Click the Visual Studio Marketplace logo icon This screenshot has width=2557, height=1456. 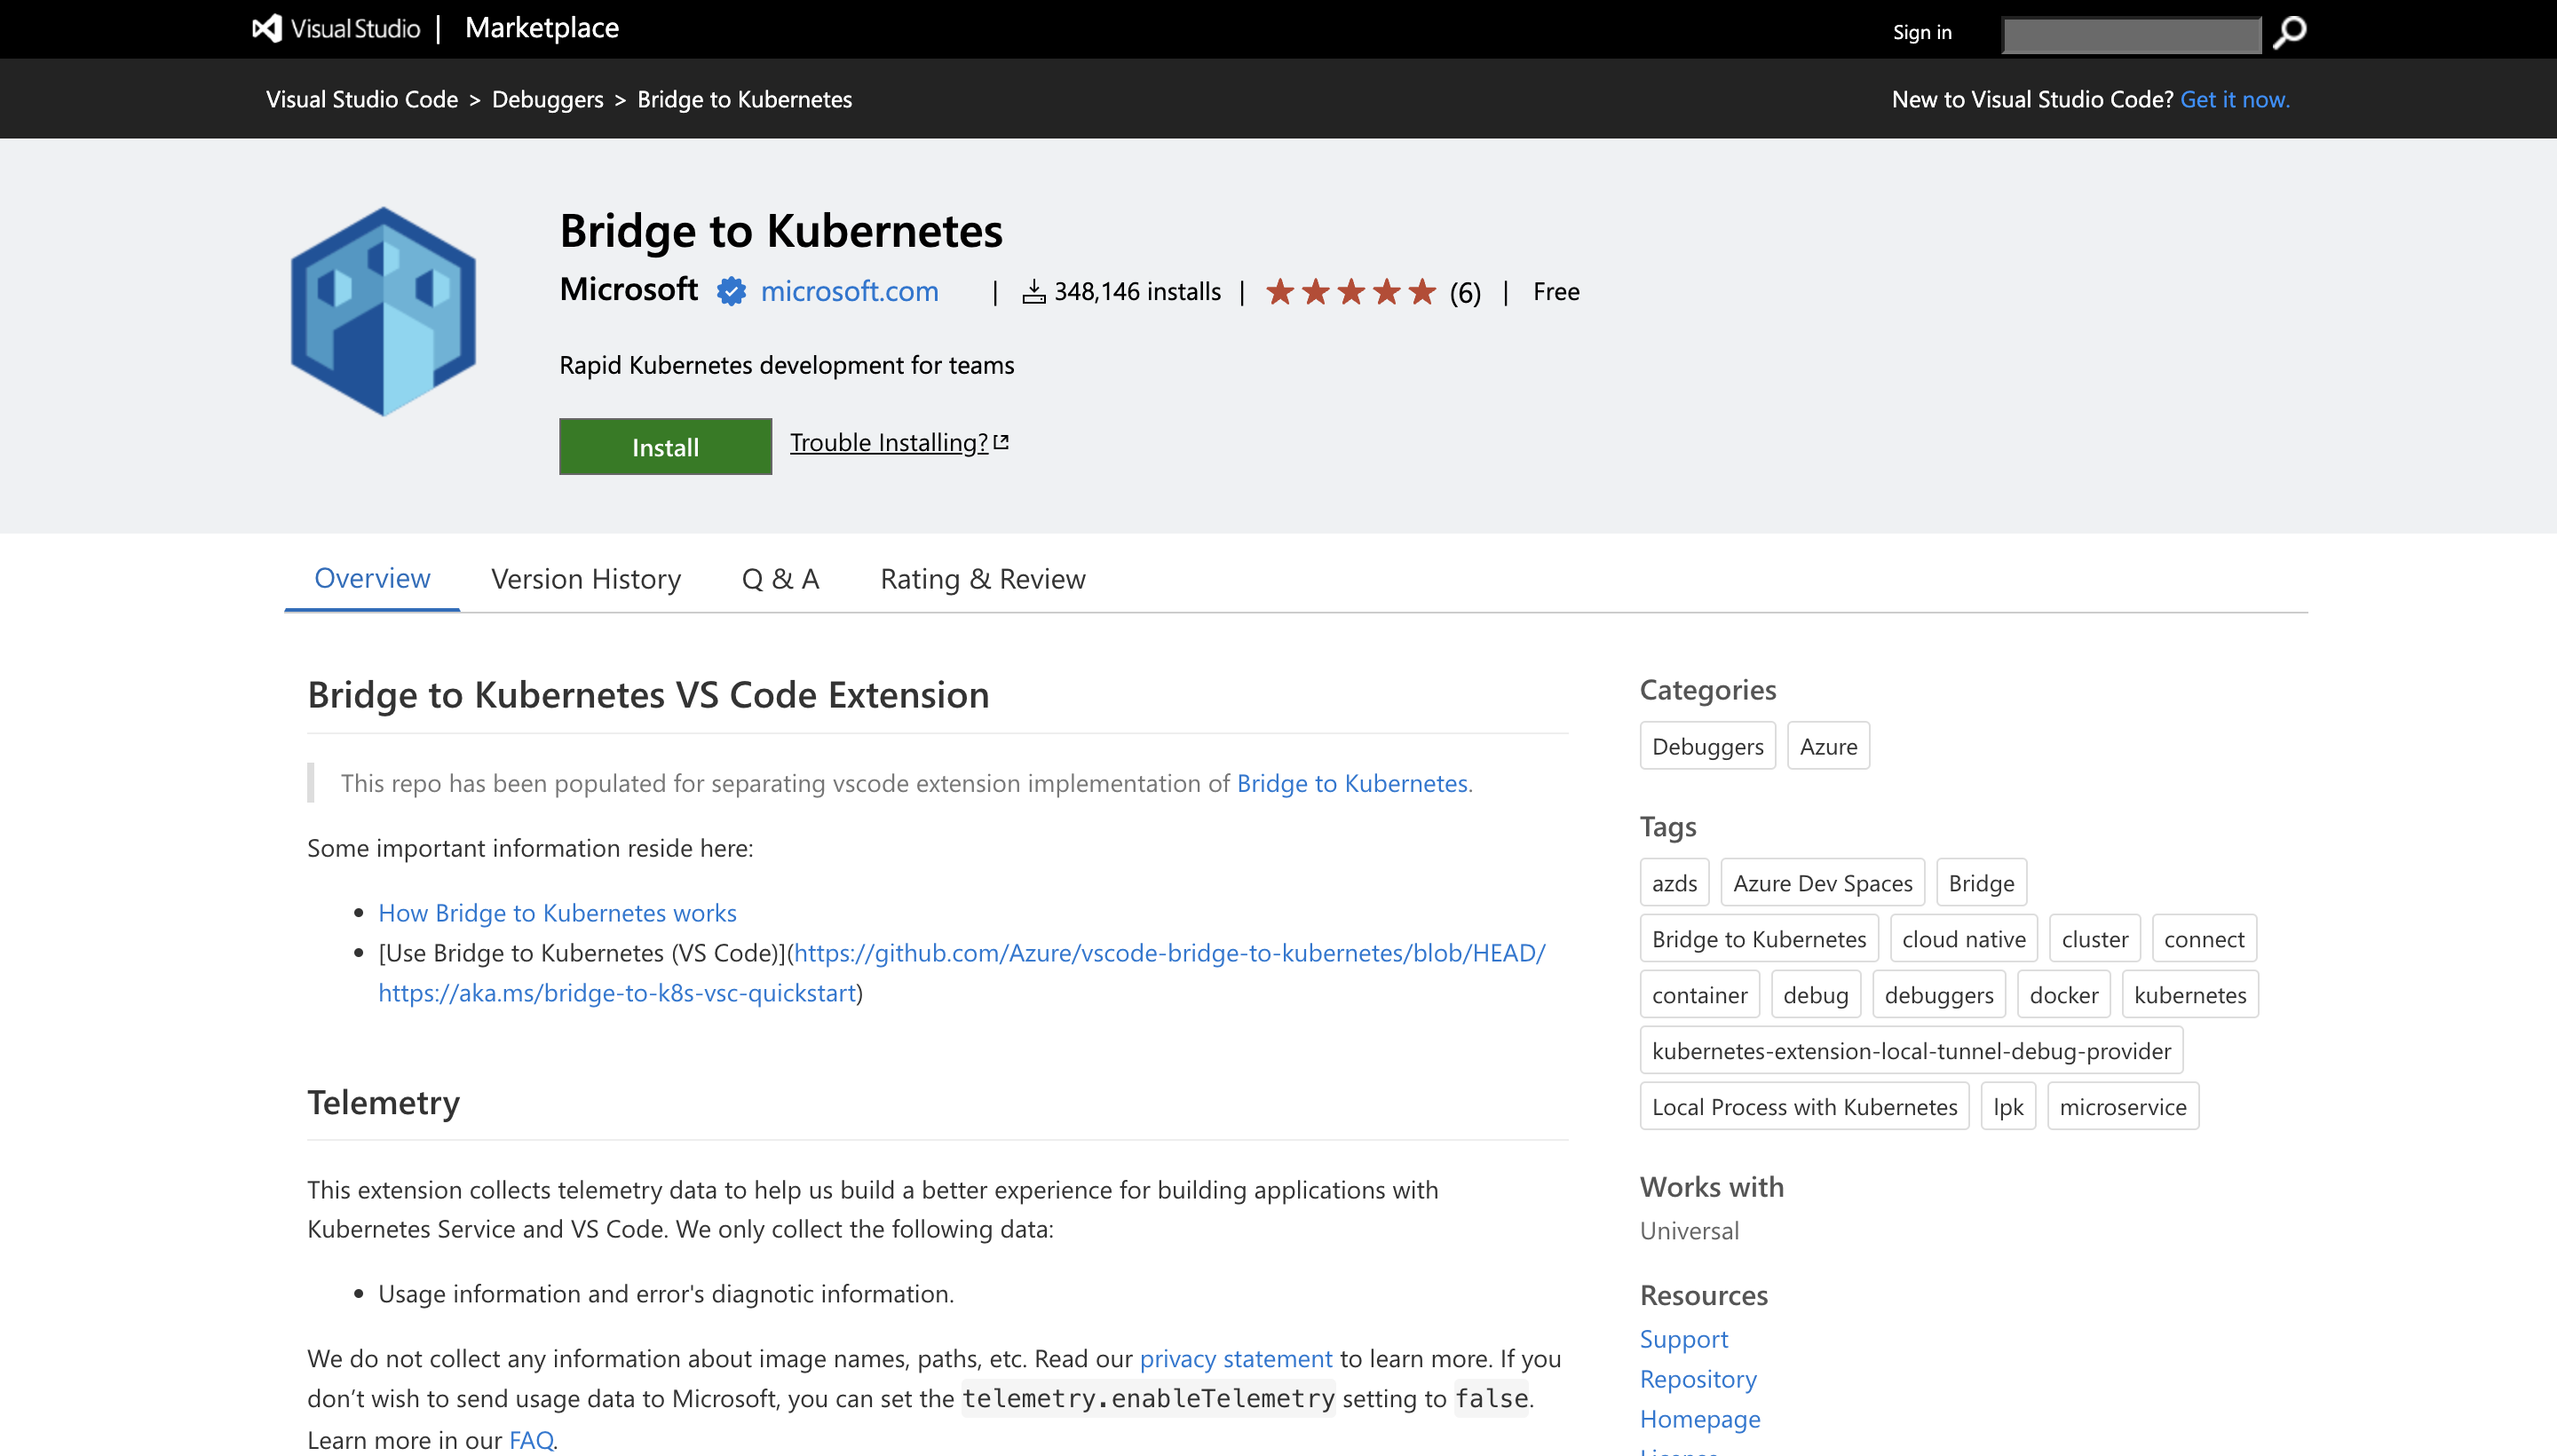[x=267, y=27]
